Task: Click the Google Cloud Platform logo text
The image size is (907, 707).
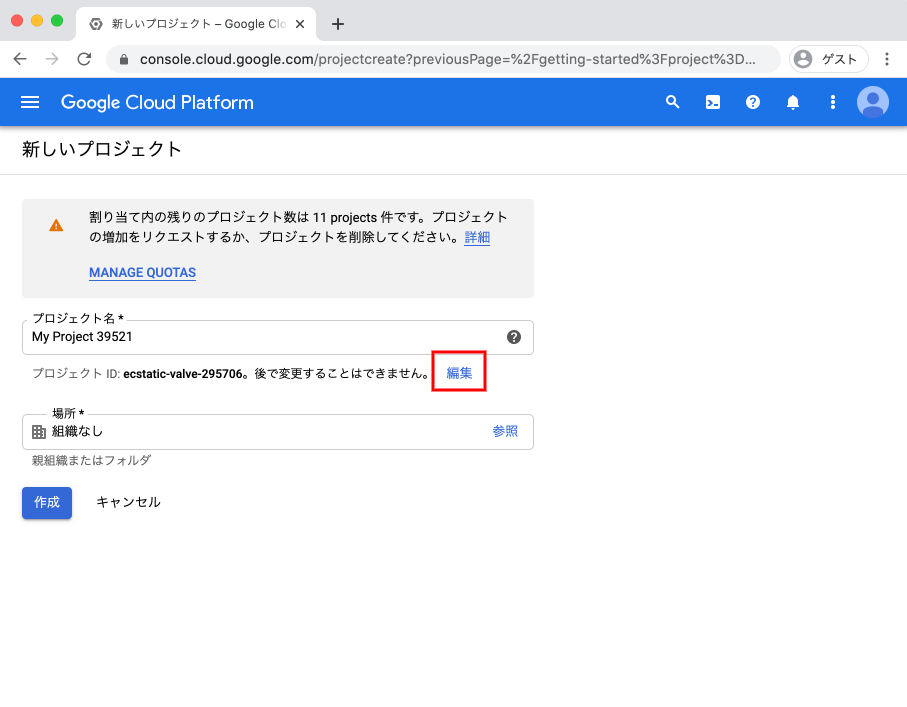Action: point(157,102)
